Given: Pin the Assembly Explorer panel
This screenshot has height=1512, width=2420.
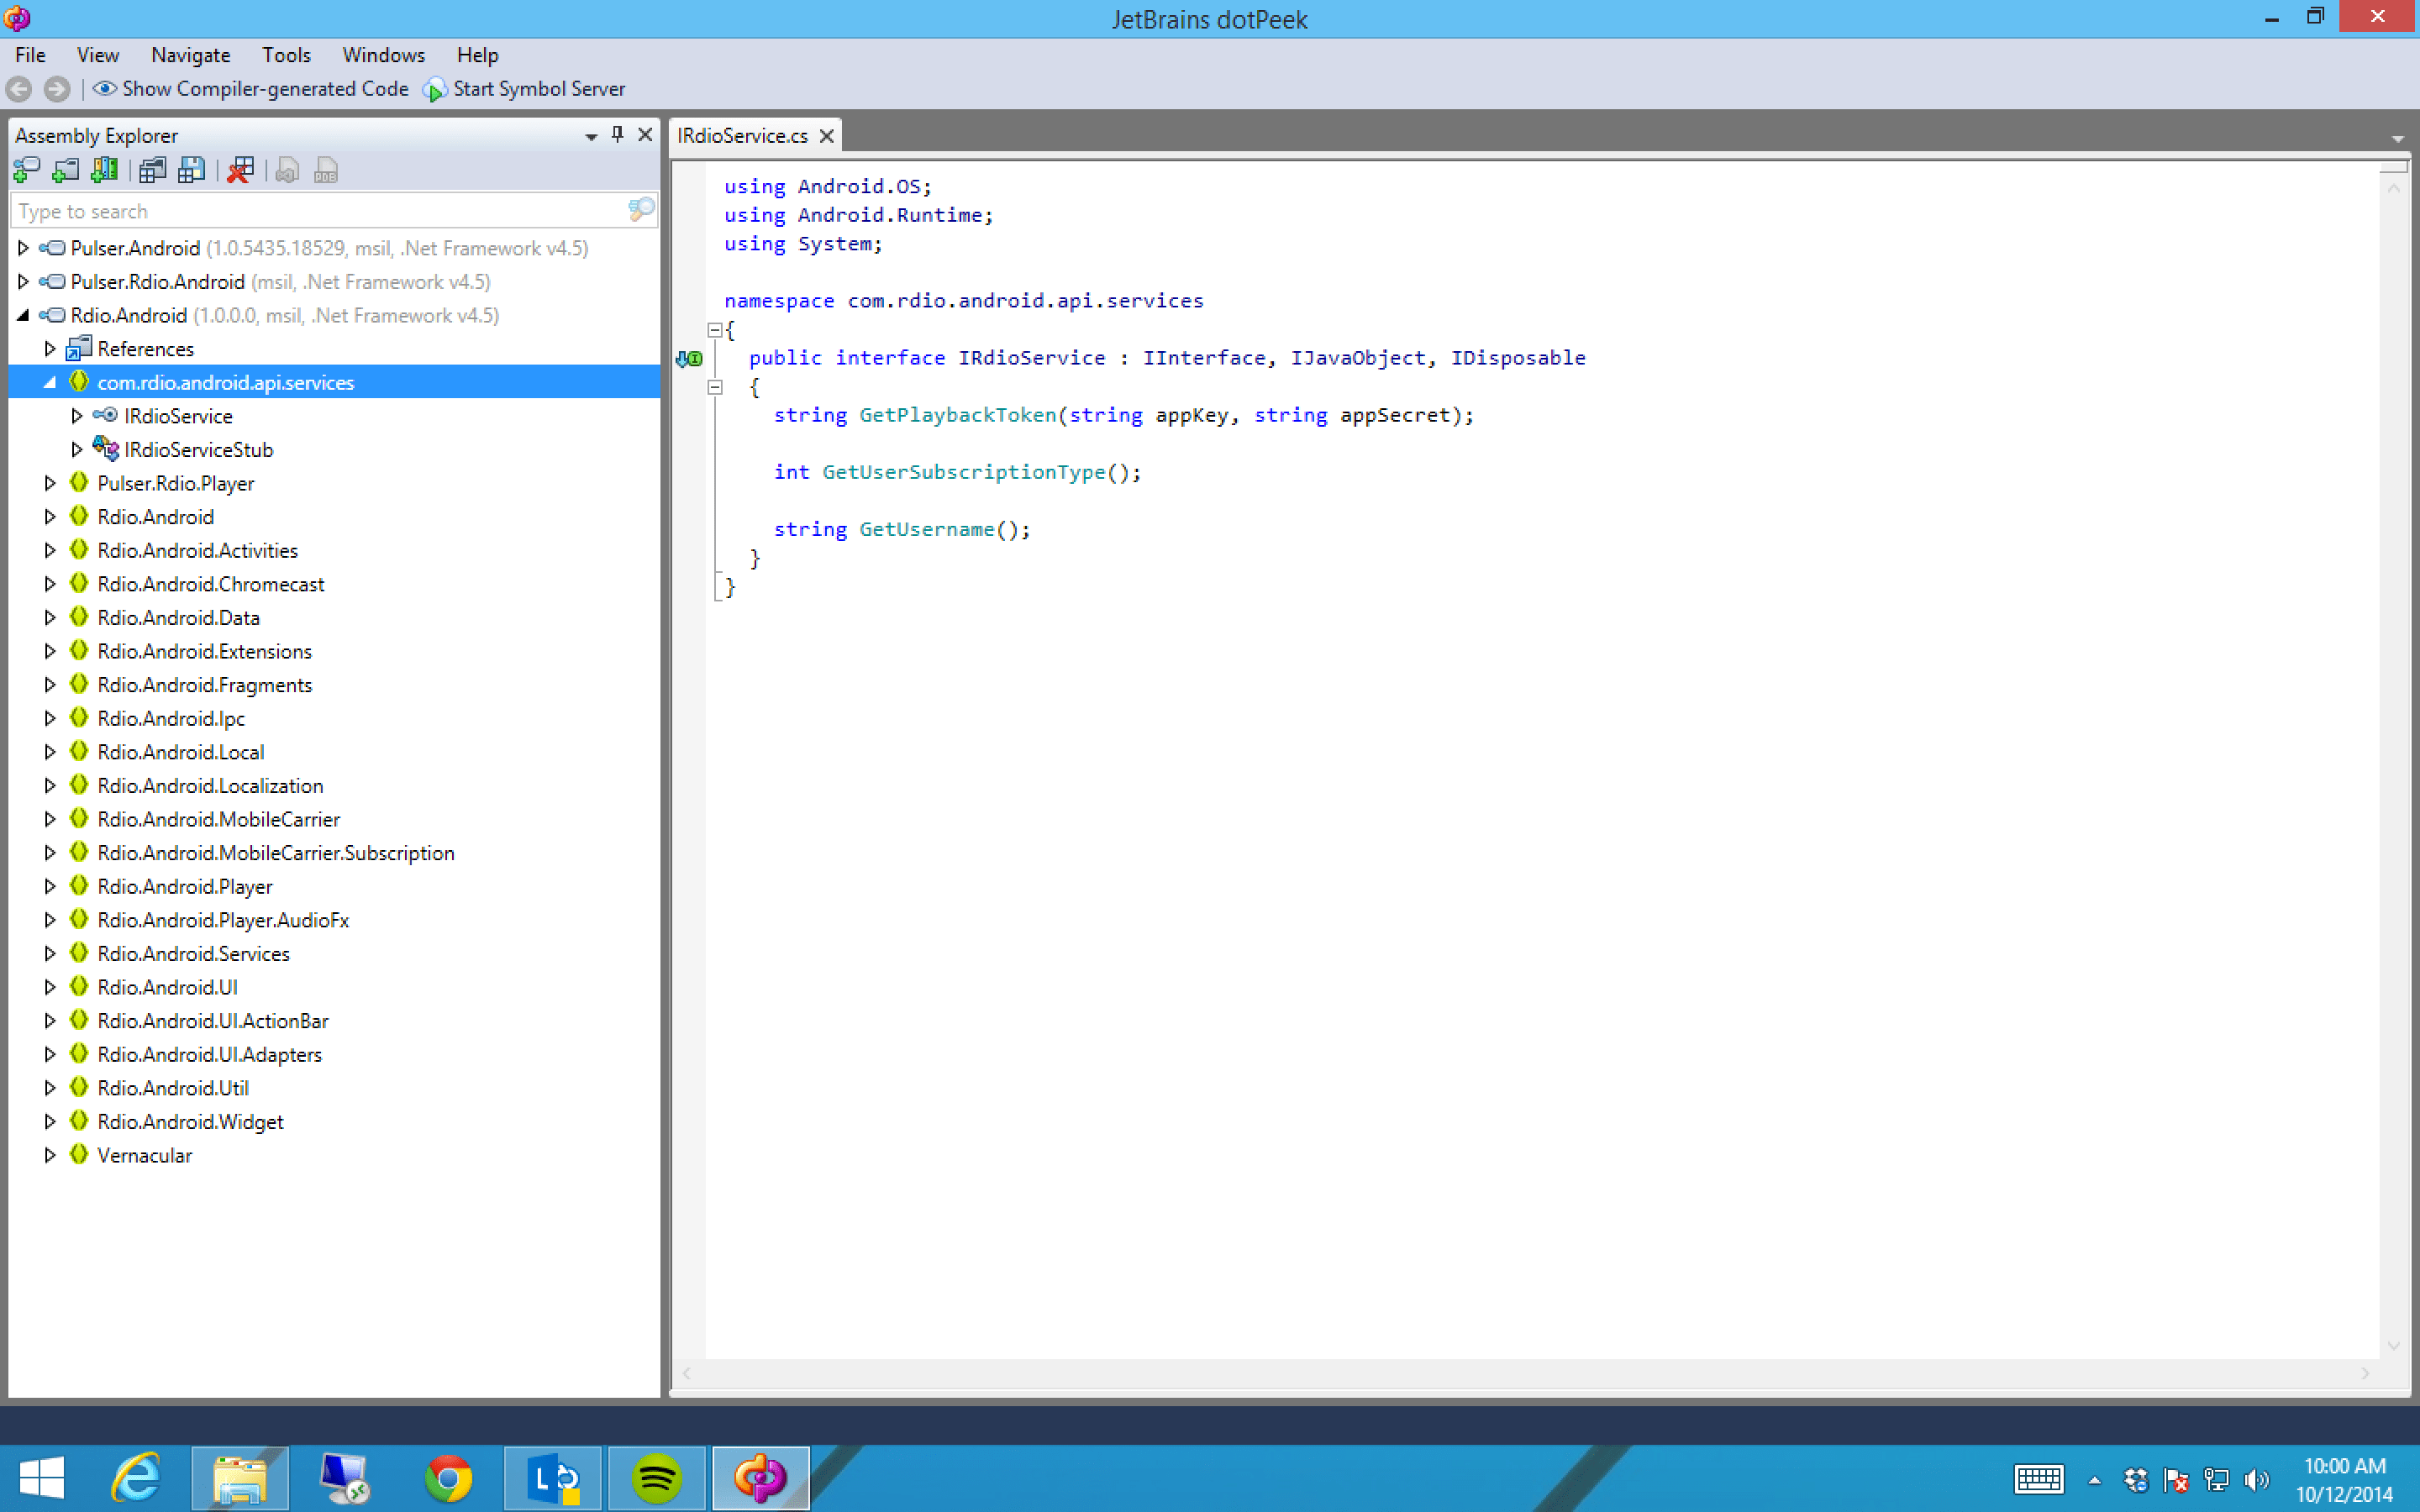Looking at the screenshot, I should point(618,135).
